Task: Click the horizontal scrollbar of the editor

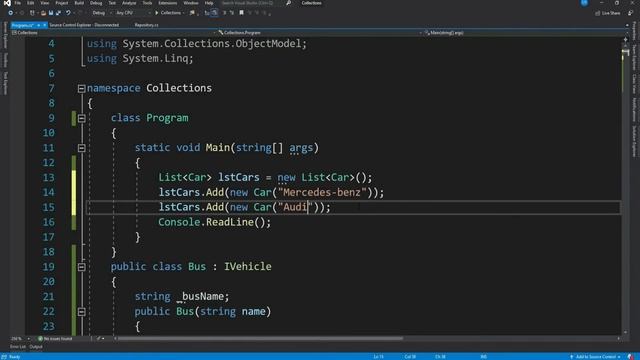Action: pyautogui.click(x=260, y=338)
